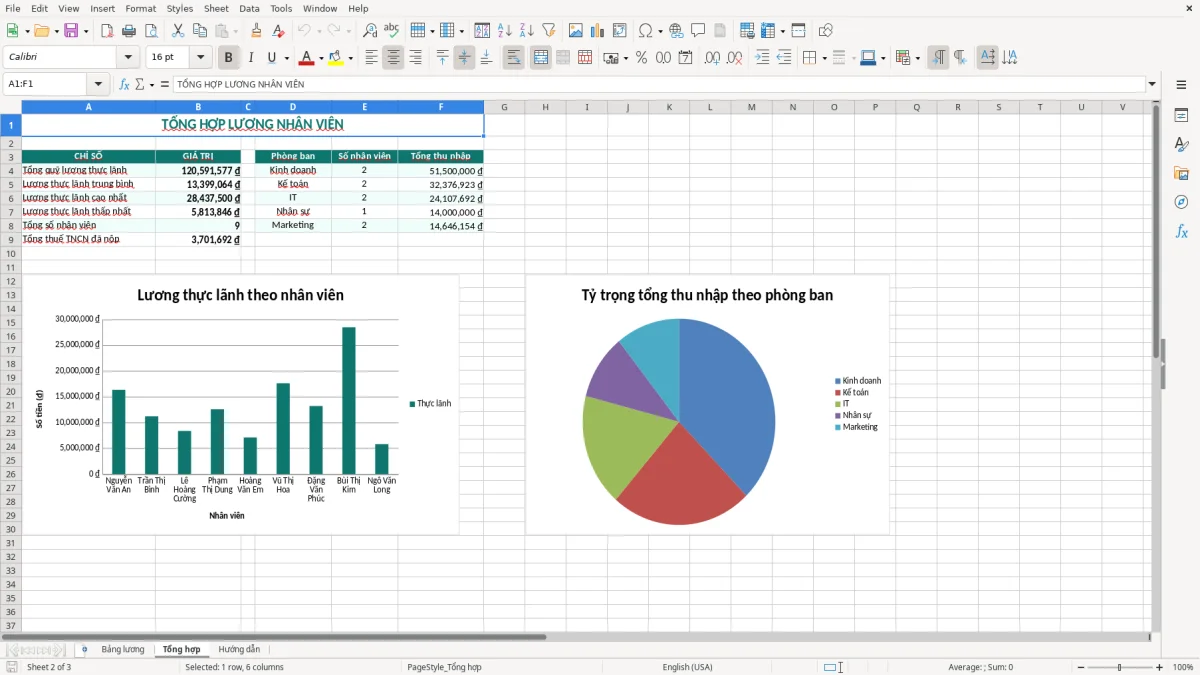The image size is (1200, 675).
Task: Insert a comment
Action: (x=698, y=31)
